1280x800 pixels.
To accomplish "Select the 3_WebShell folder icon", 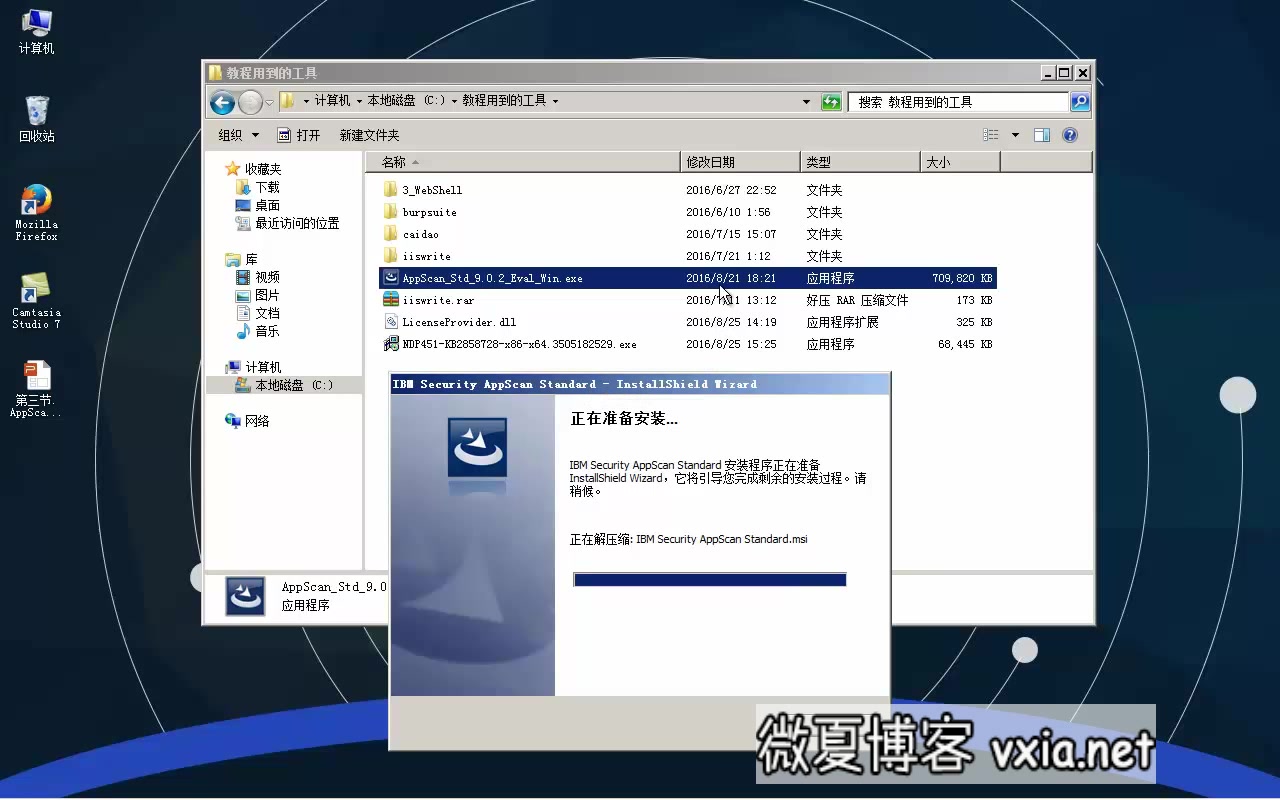I will coord(391,190).
